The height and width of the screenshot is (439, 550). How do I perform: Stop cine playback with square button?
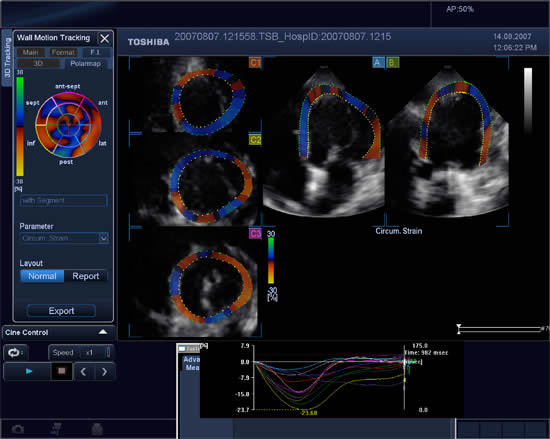[62, 371]
